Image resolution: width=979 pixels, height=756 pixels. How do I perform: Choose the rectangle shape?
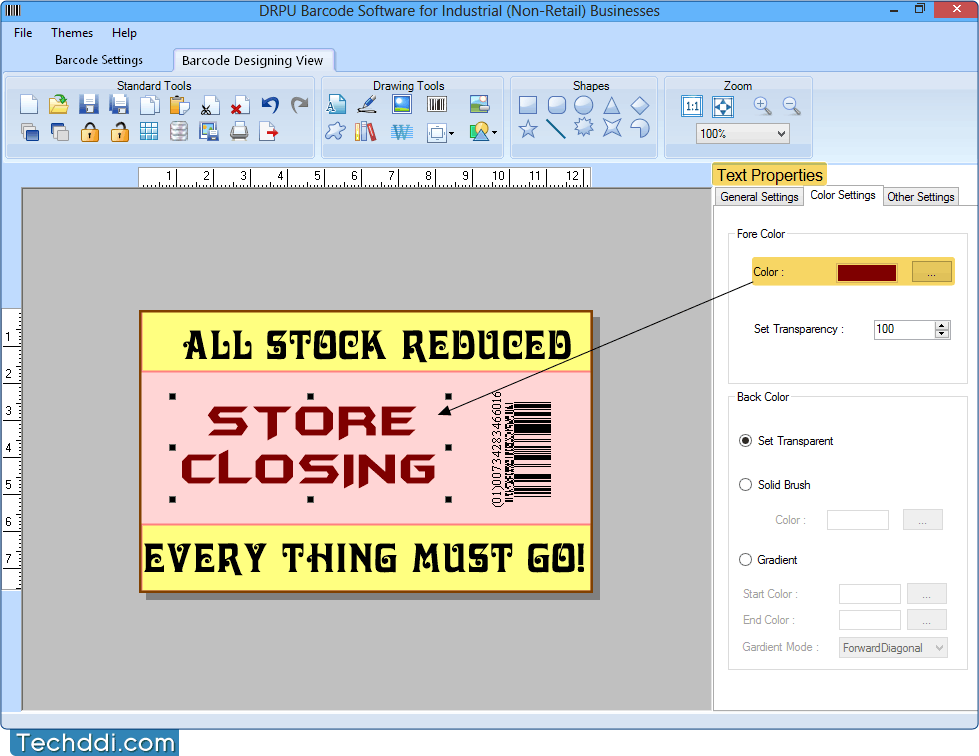pos(528,105)
